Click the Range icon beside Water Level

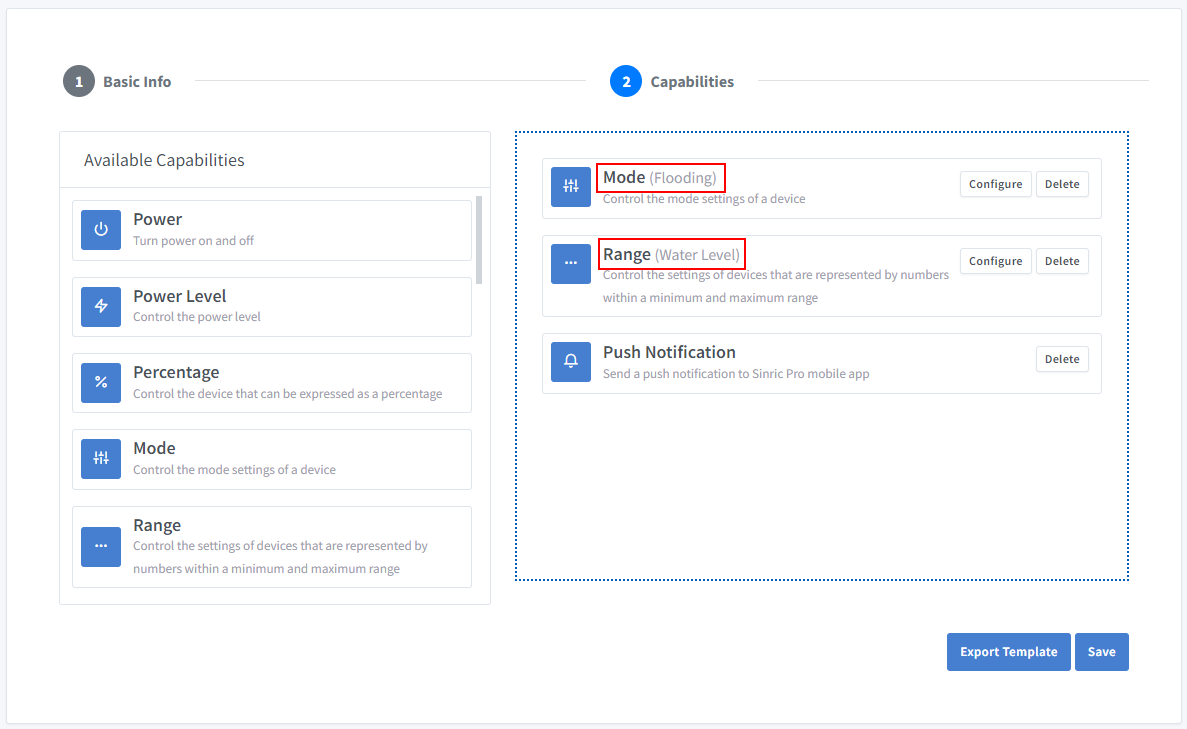(570, 263)
